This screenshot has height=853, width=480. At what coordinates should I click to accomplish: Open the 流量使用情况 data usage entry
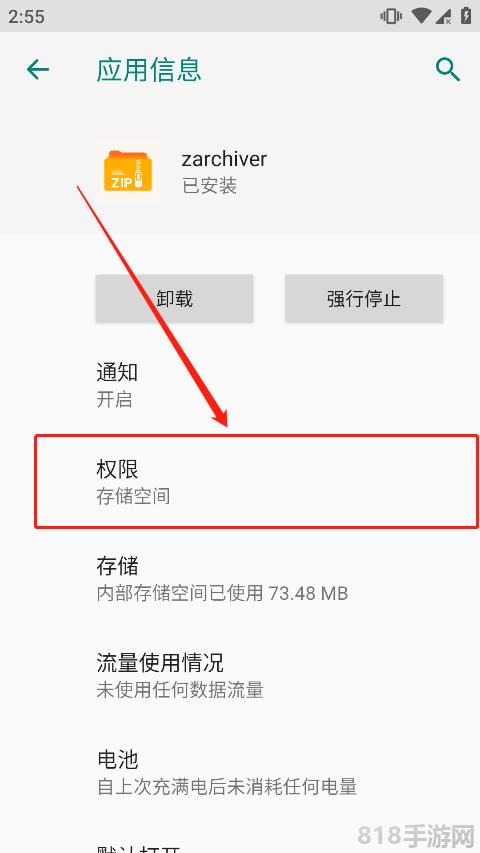tap(240, 675)
